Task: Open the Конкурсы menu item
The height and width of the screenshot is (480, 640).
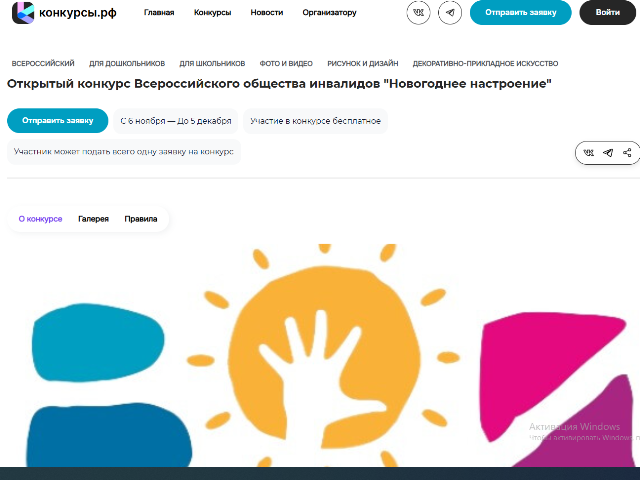Action: pyautogui.click(x=212, y=13)
